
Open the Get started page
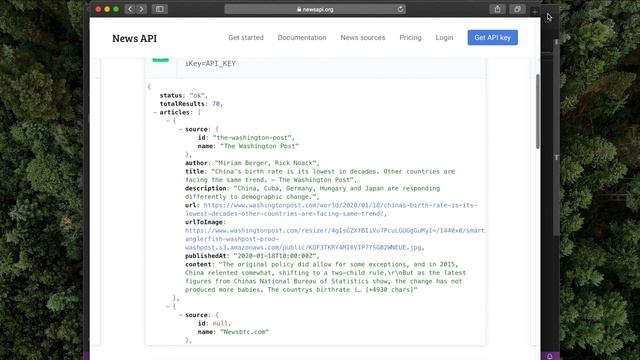[246, 38]
